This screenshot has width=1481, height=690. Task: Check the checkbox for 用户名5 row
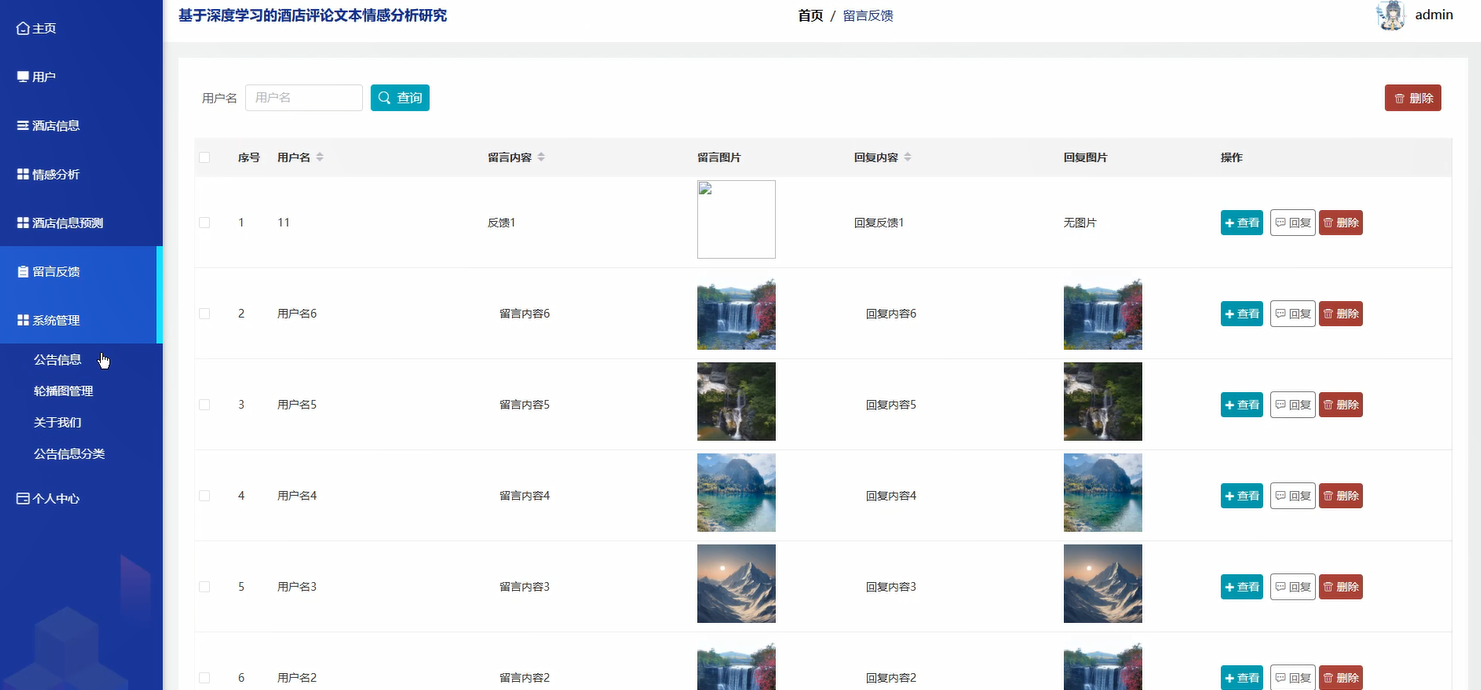click(205, 404)
